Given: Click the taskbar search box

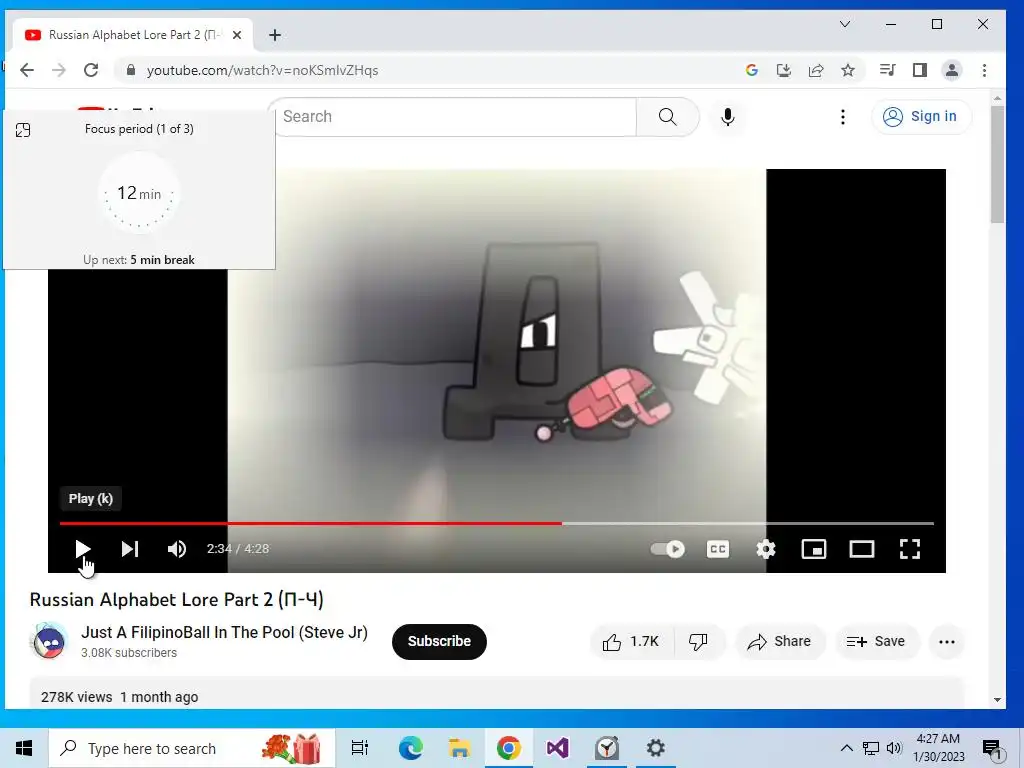Looking at the screenshot, I should point(192,748).
